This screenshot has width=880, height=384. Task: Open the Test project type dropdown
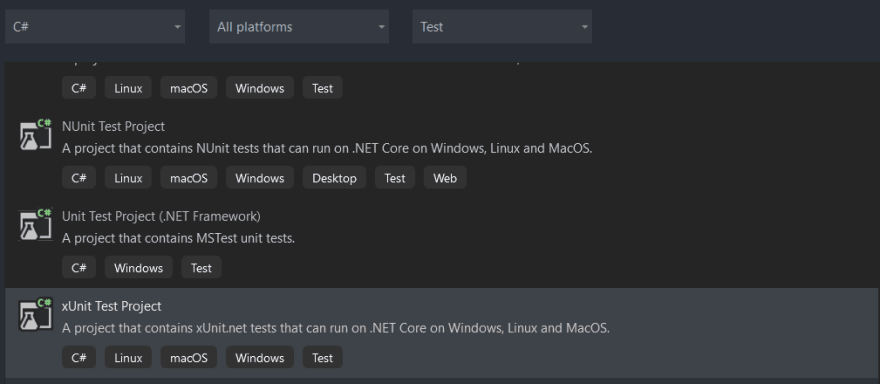click(502, 26)
